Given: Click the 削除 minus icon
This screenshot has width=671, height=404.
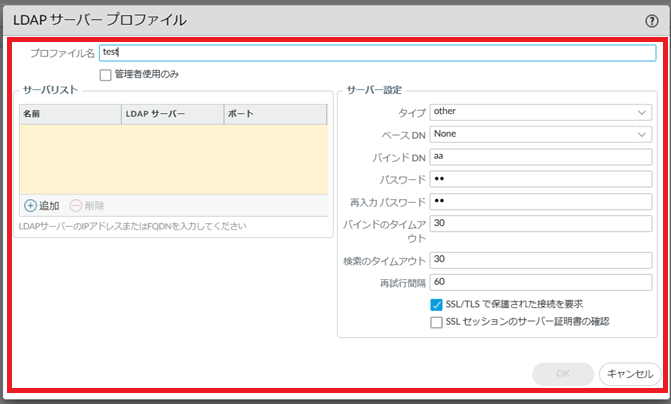Looking at the screenshot, I should (77, 205).
